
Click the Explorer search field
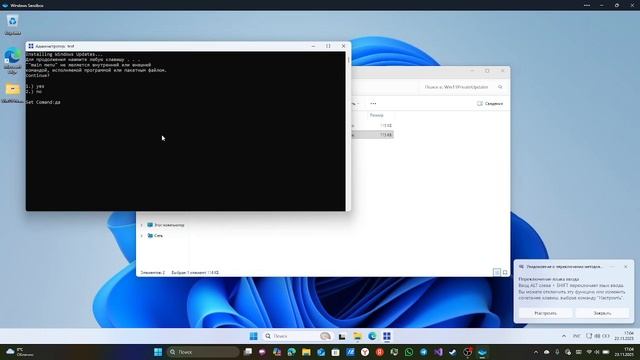[461, 87]
